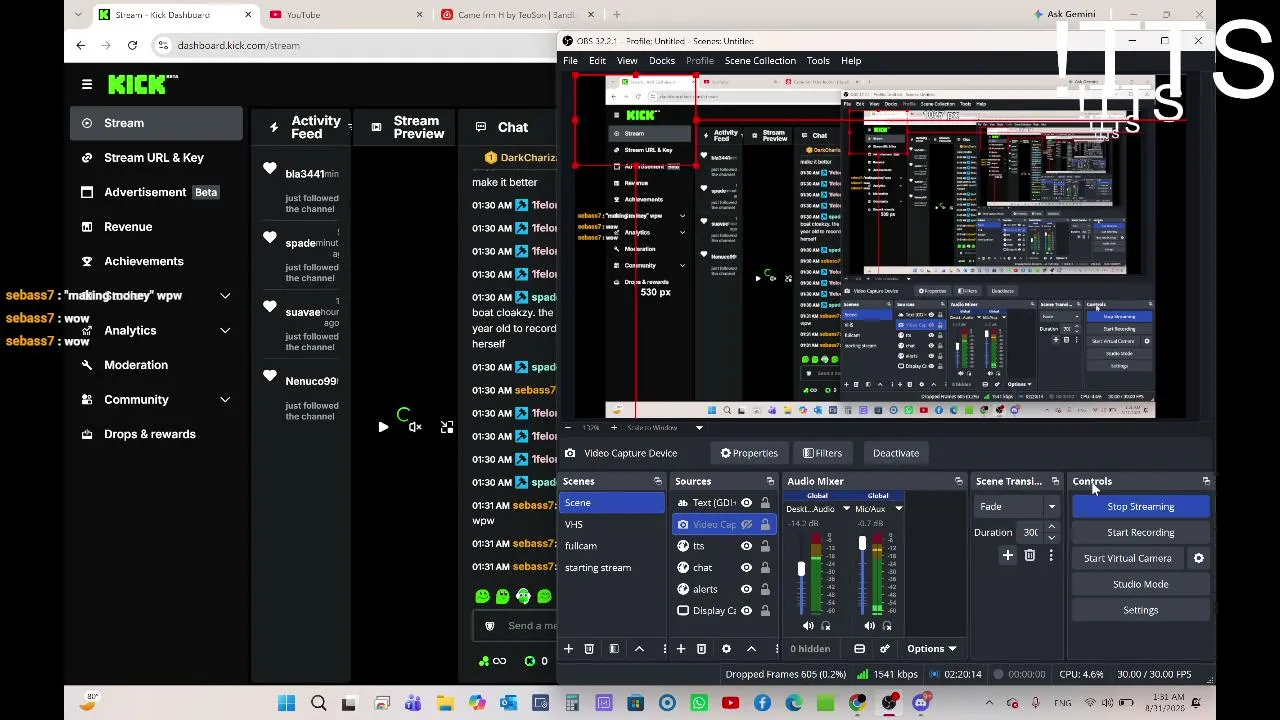Expand the sidebar section above Analytics
This screenshot has width=1280, height=720.
(225, 296)
